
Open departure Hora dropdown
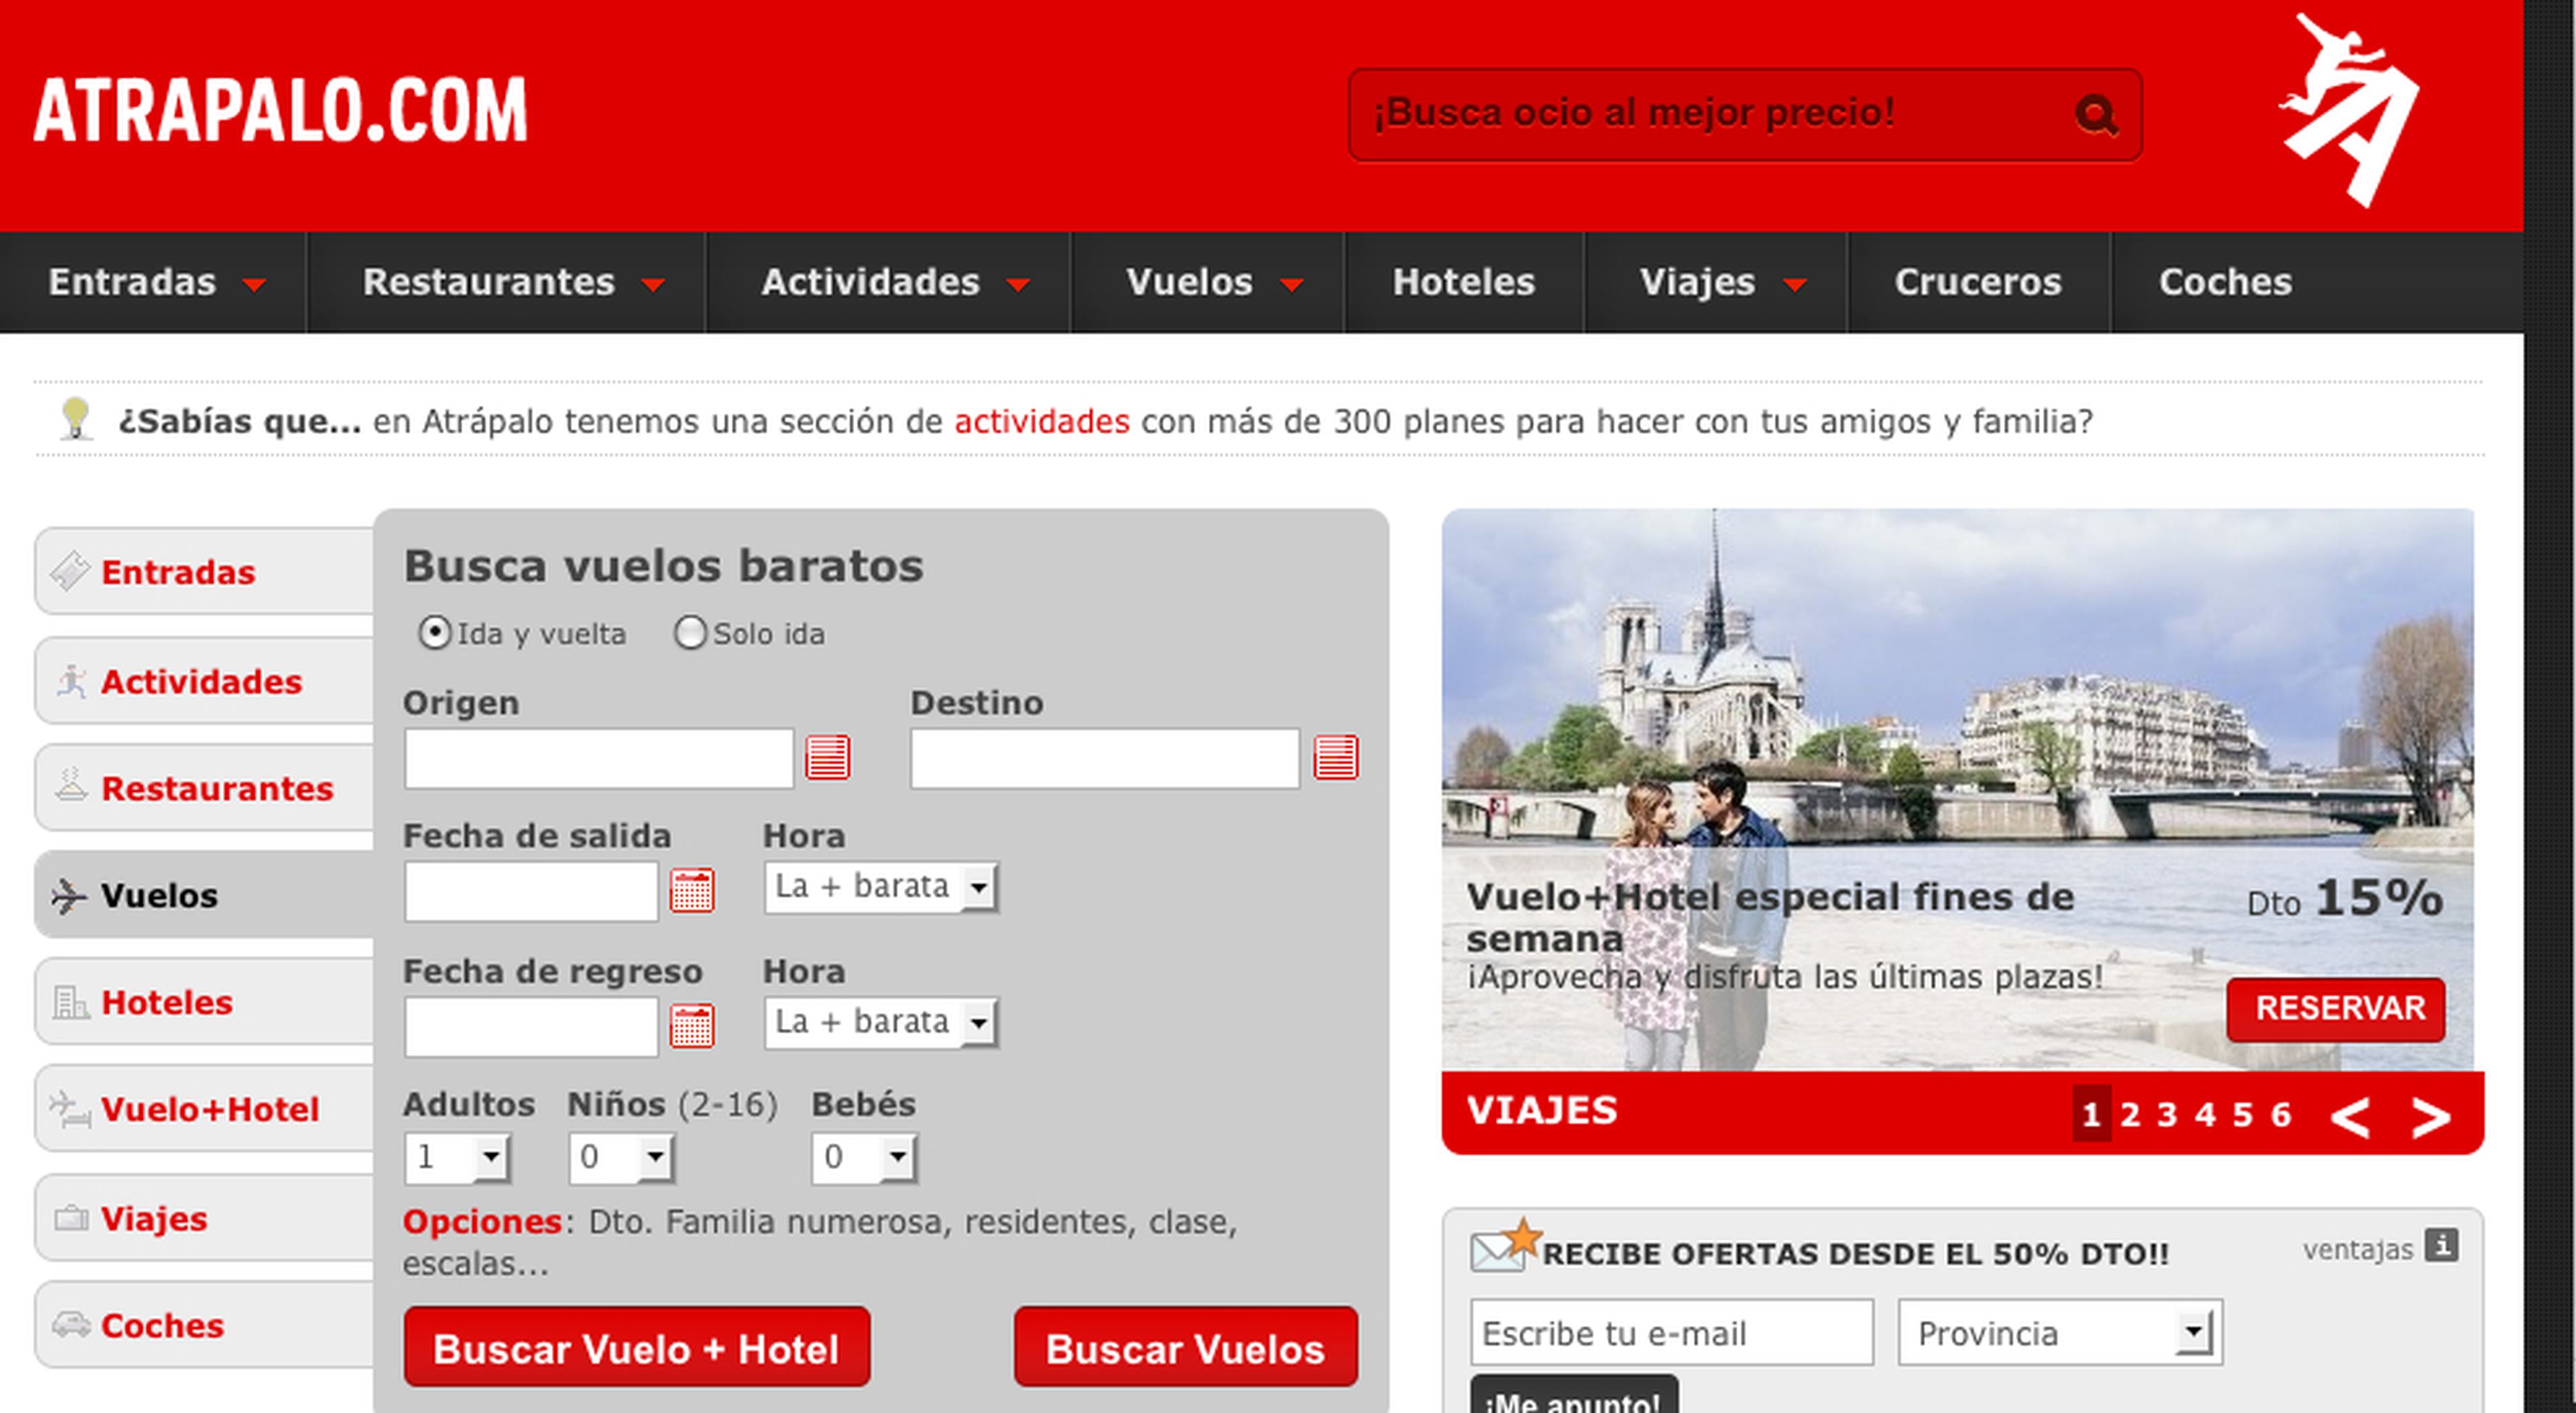(x=880, y=887)
